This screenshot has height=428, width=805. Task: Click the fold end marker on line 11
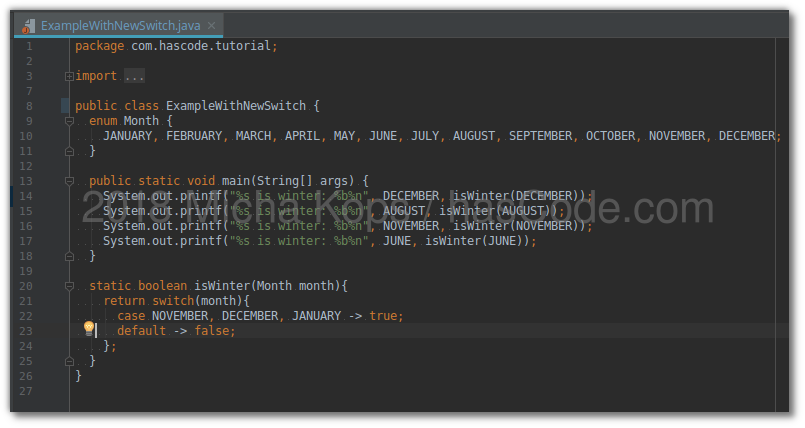pos(69,151)
